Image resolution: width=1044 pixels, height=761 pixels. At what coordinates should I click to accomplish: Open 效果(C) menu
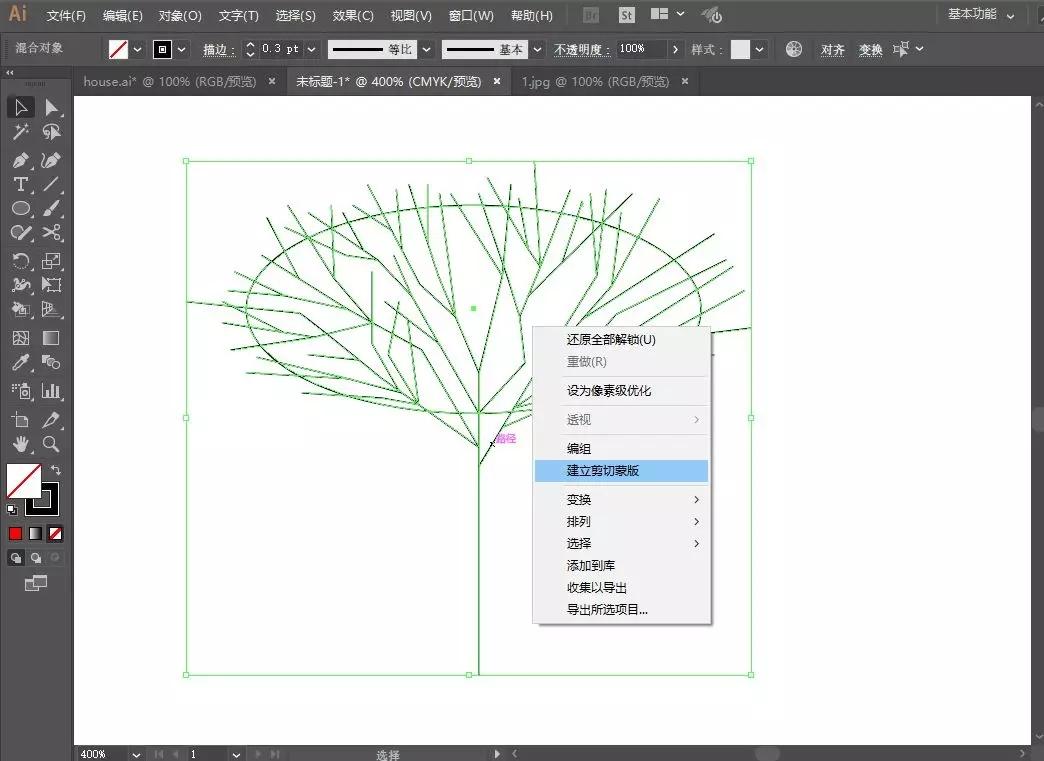point(353,15)
